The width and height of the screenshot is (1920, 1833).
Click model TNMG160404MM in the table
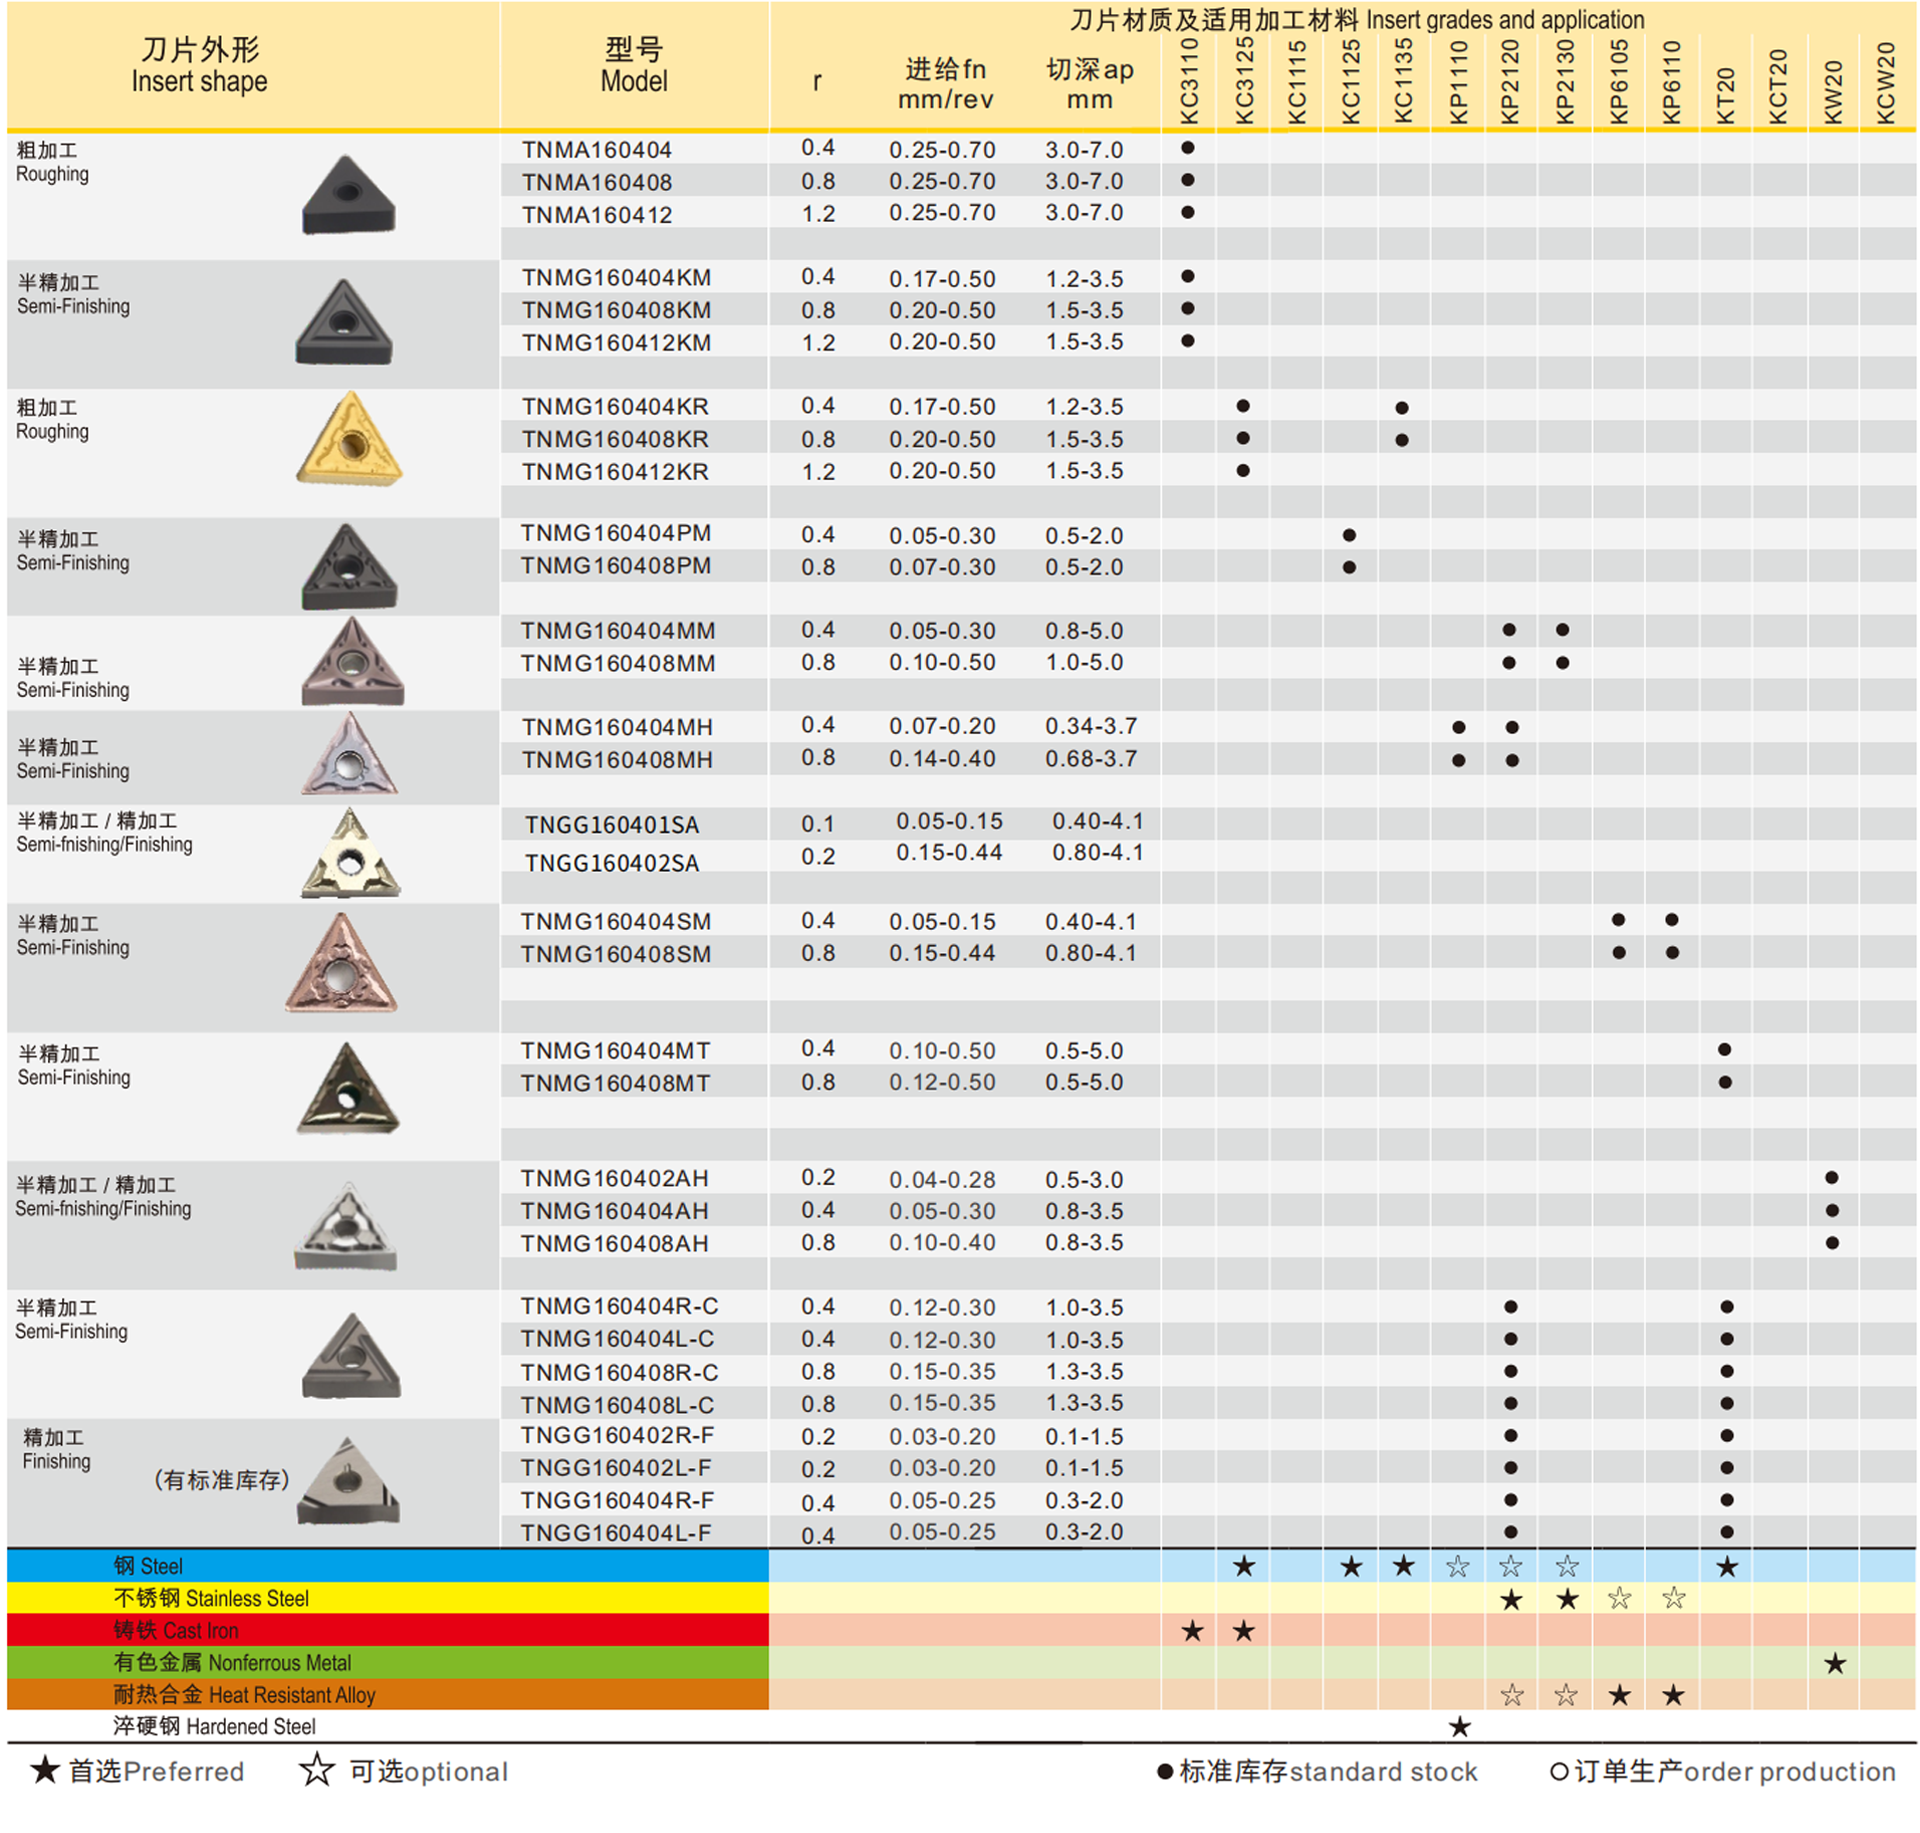pyautogui.click(x=617, y=631)
